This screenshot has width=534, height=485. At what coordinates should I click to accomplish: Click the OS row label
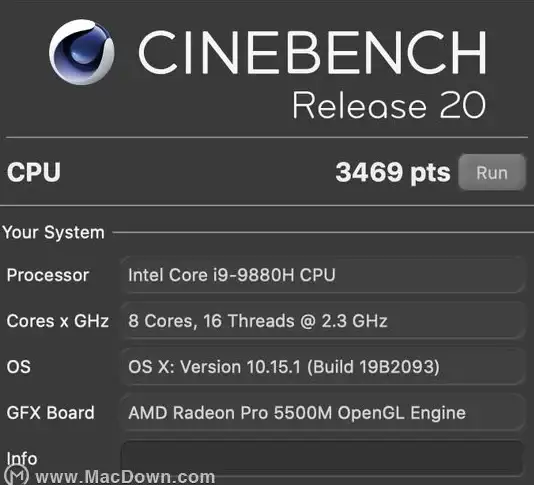(x=19, y=367)
